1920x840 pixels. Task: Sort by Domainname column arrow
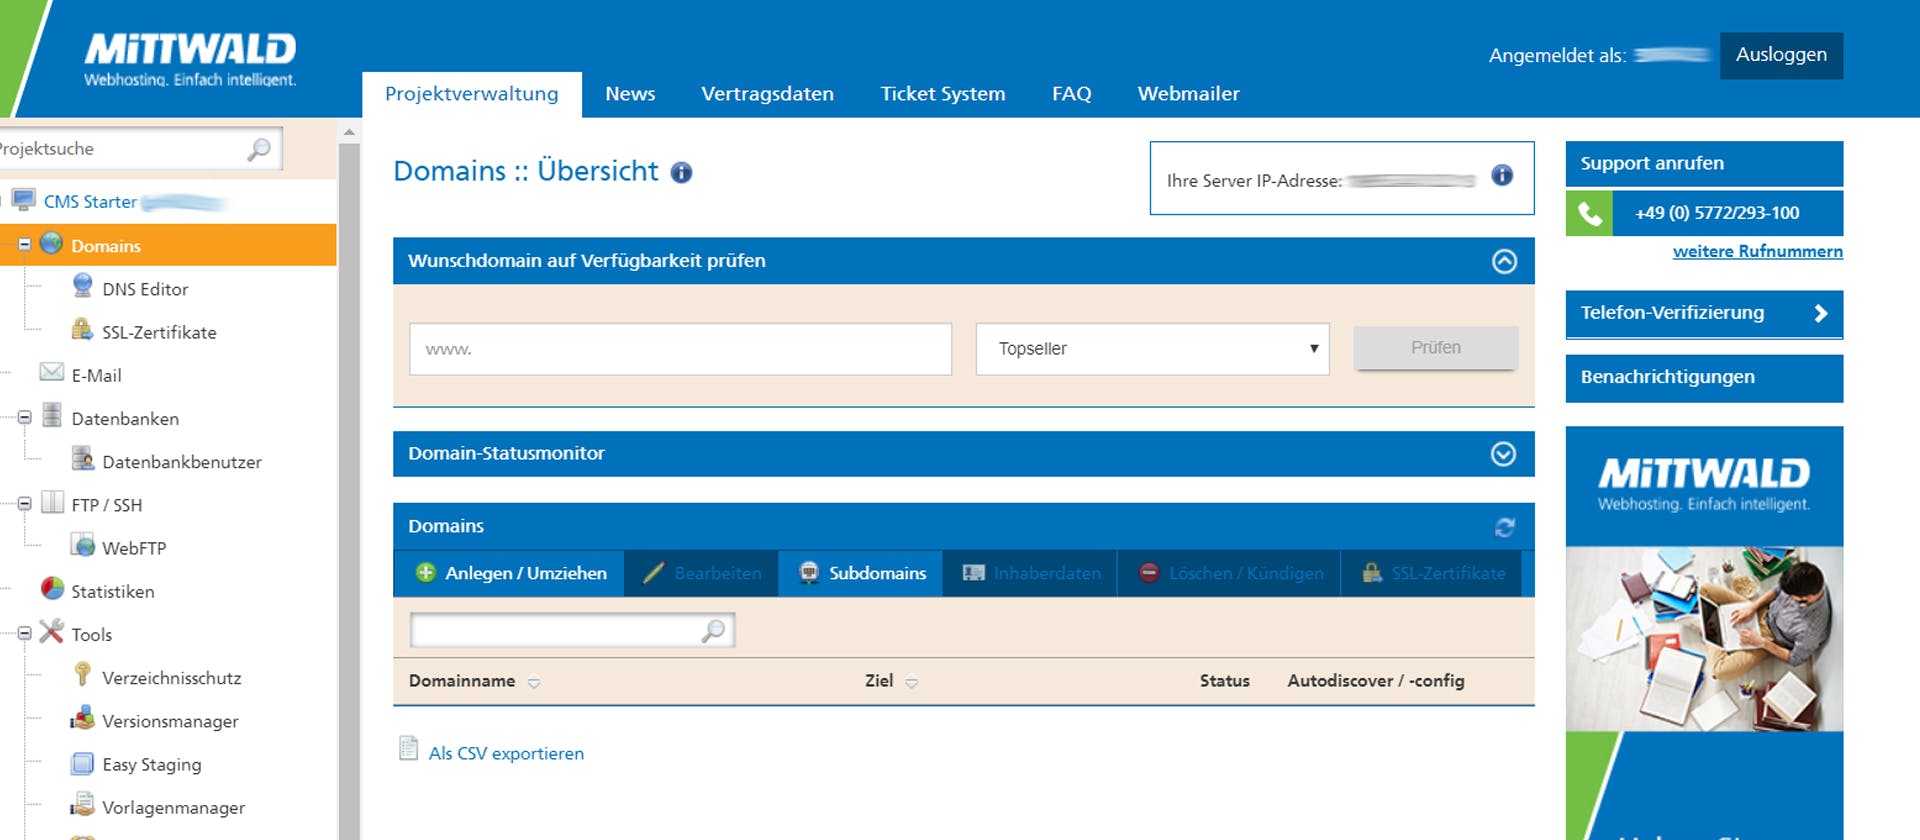click(534, 683)
